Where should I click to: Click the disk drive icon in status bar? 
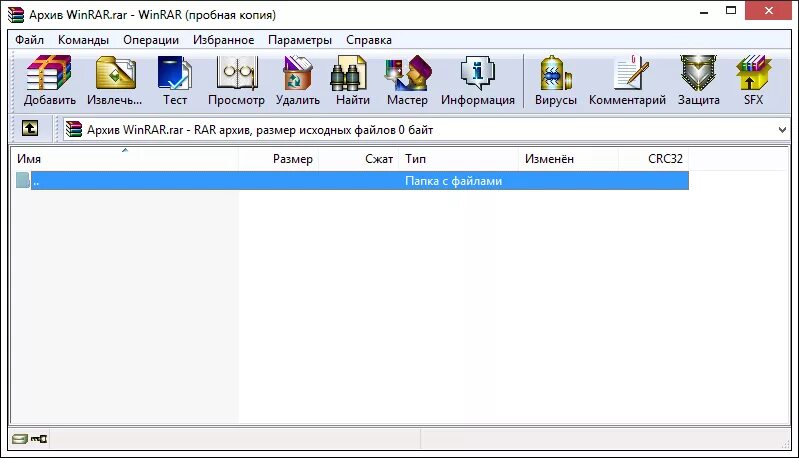(19, 439)
